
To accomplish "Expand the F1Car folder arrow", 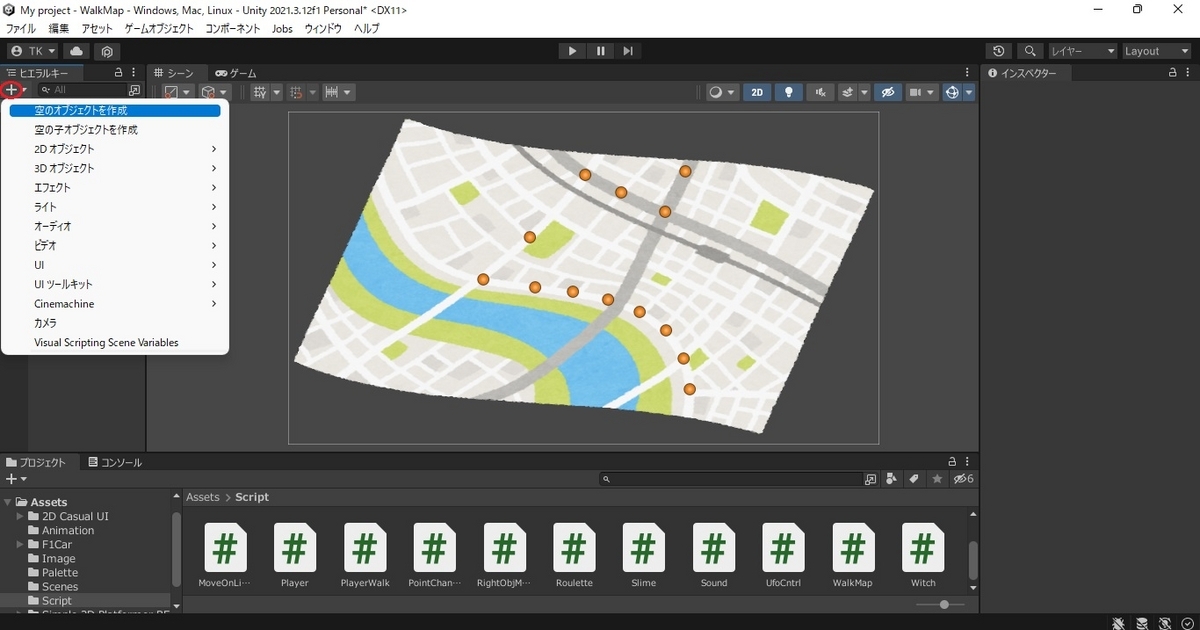I will pos(20,545).
